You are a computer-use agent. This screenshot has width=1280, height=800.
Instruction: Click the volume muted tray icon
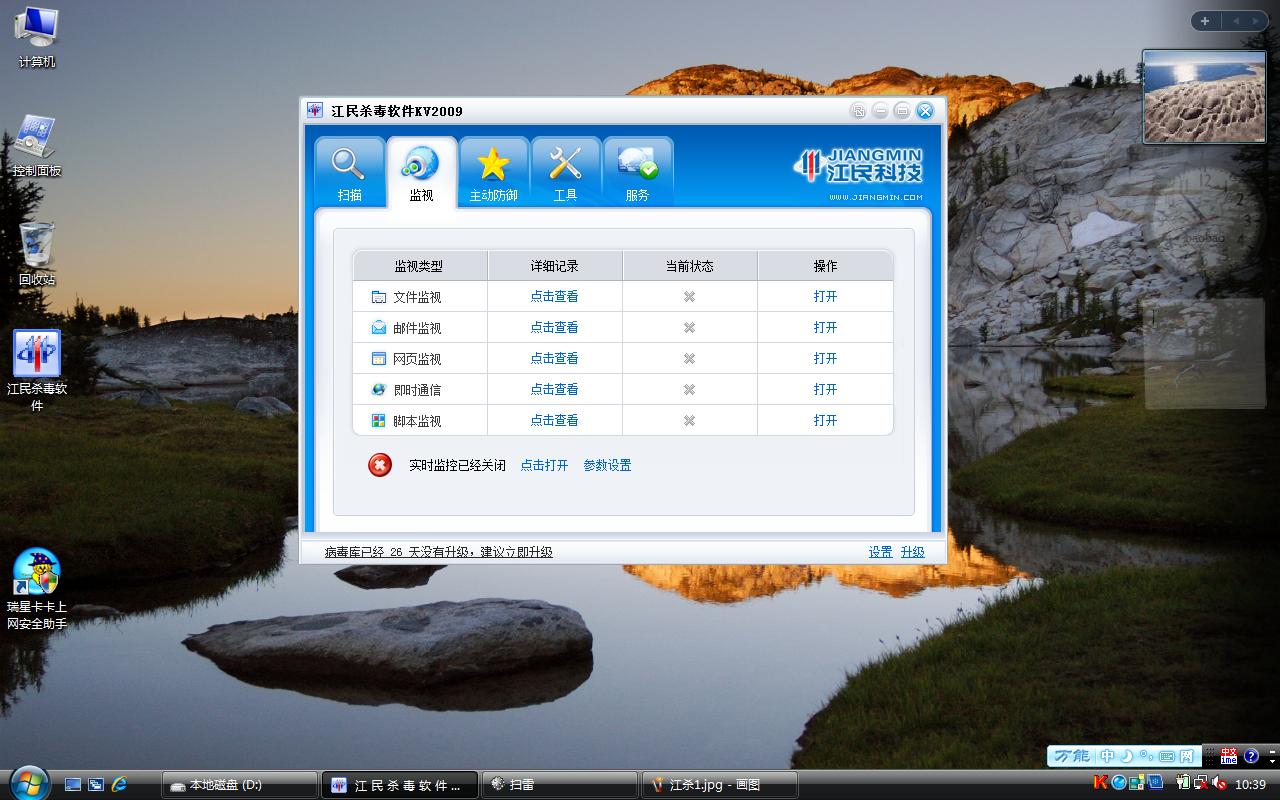pyautogui.click(x=1219, y=783)
